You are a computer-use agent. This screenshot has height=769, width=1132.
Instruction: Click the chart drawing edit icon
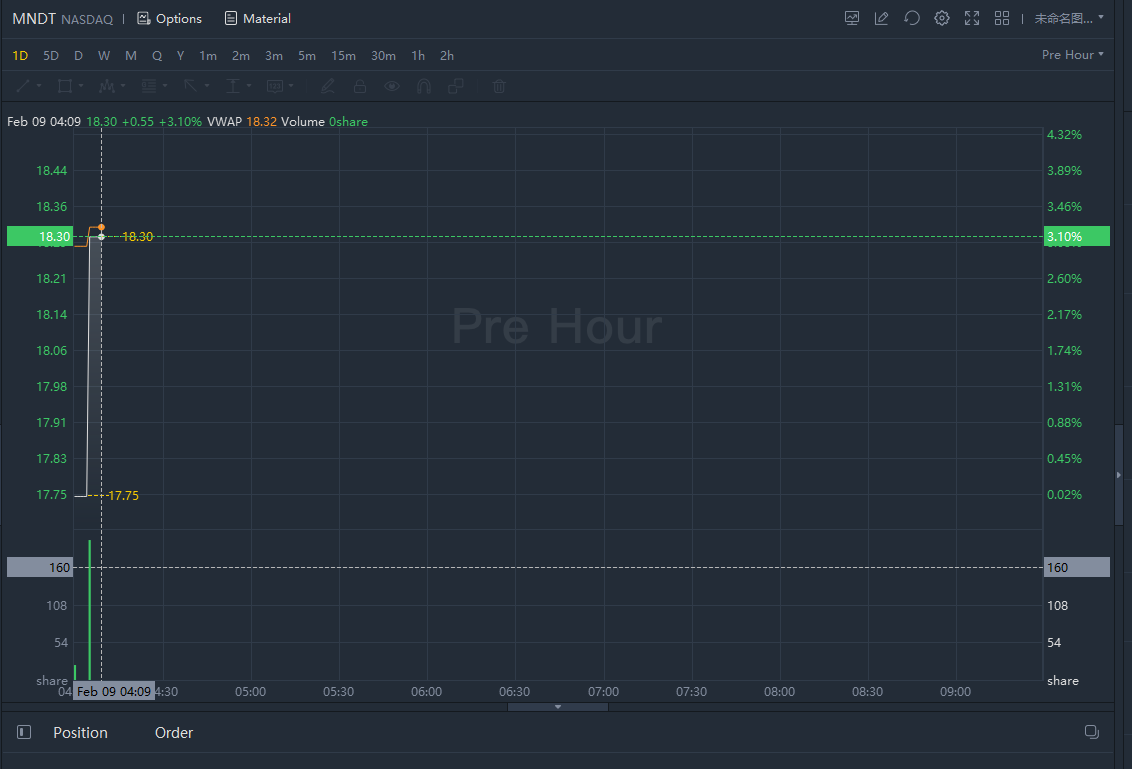[x=881, y=19]
